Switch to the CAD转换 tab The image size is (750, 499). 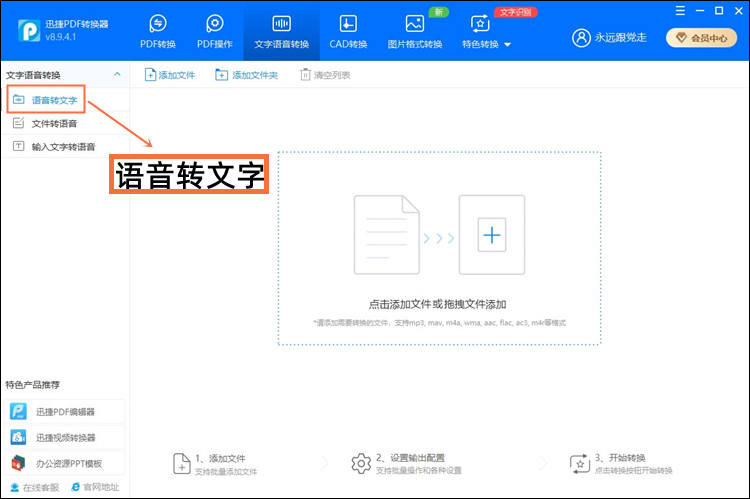click(348, 32)
